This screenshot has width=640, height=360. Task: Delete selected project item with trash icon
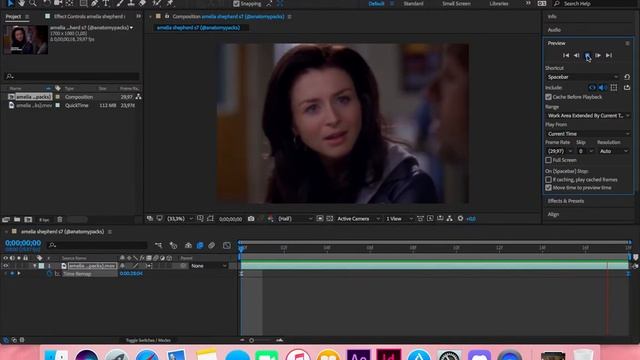pyautogui.click(x=60, y=220)
